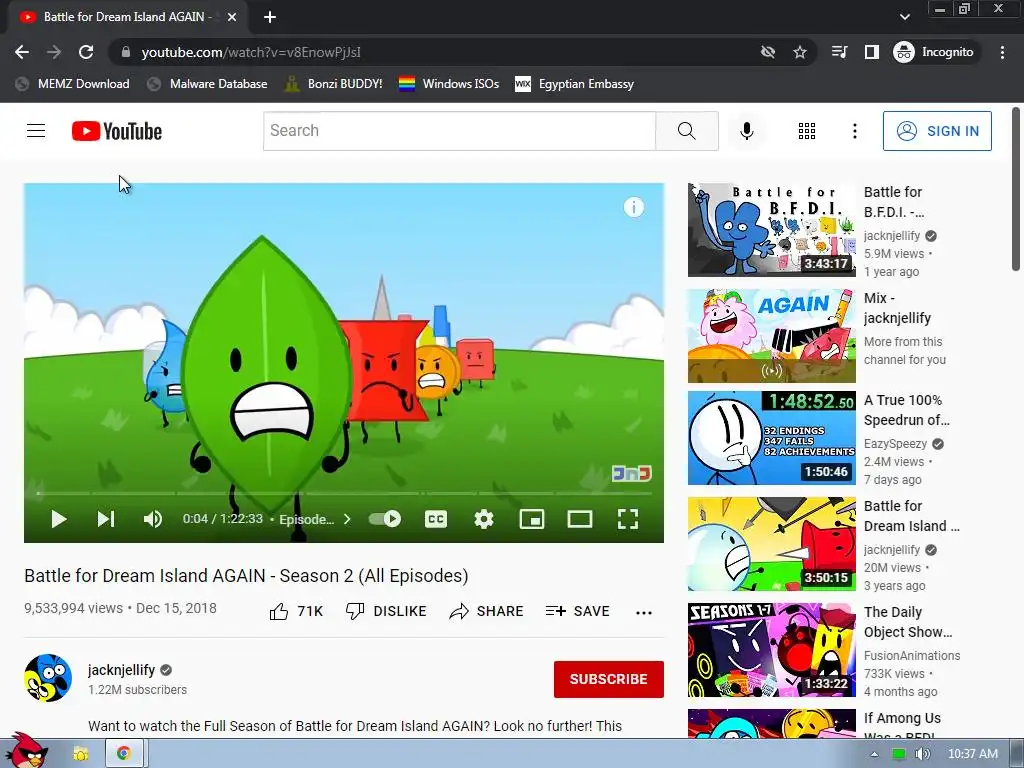Like the video with 71K thumbs up
1024x768 pixels.
(296, 611)
